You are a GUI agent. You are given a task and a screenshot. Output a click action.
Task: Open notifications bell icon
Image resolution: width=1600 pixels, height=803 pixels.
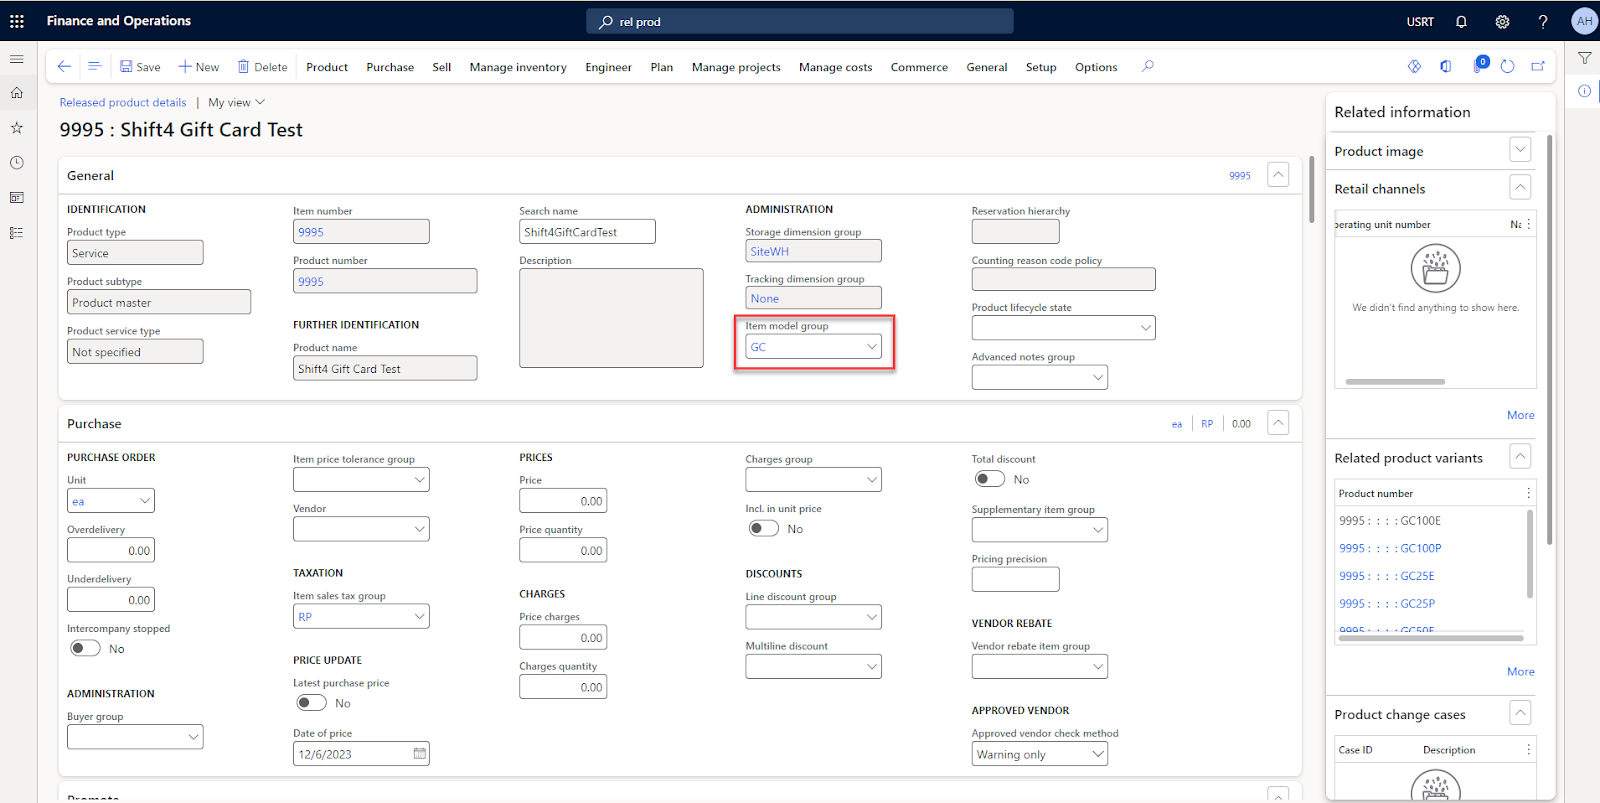pyautogui.click(x=1461, y=21)
